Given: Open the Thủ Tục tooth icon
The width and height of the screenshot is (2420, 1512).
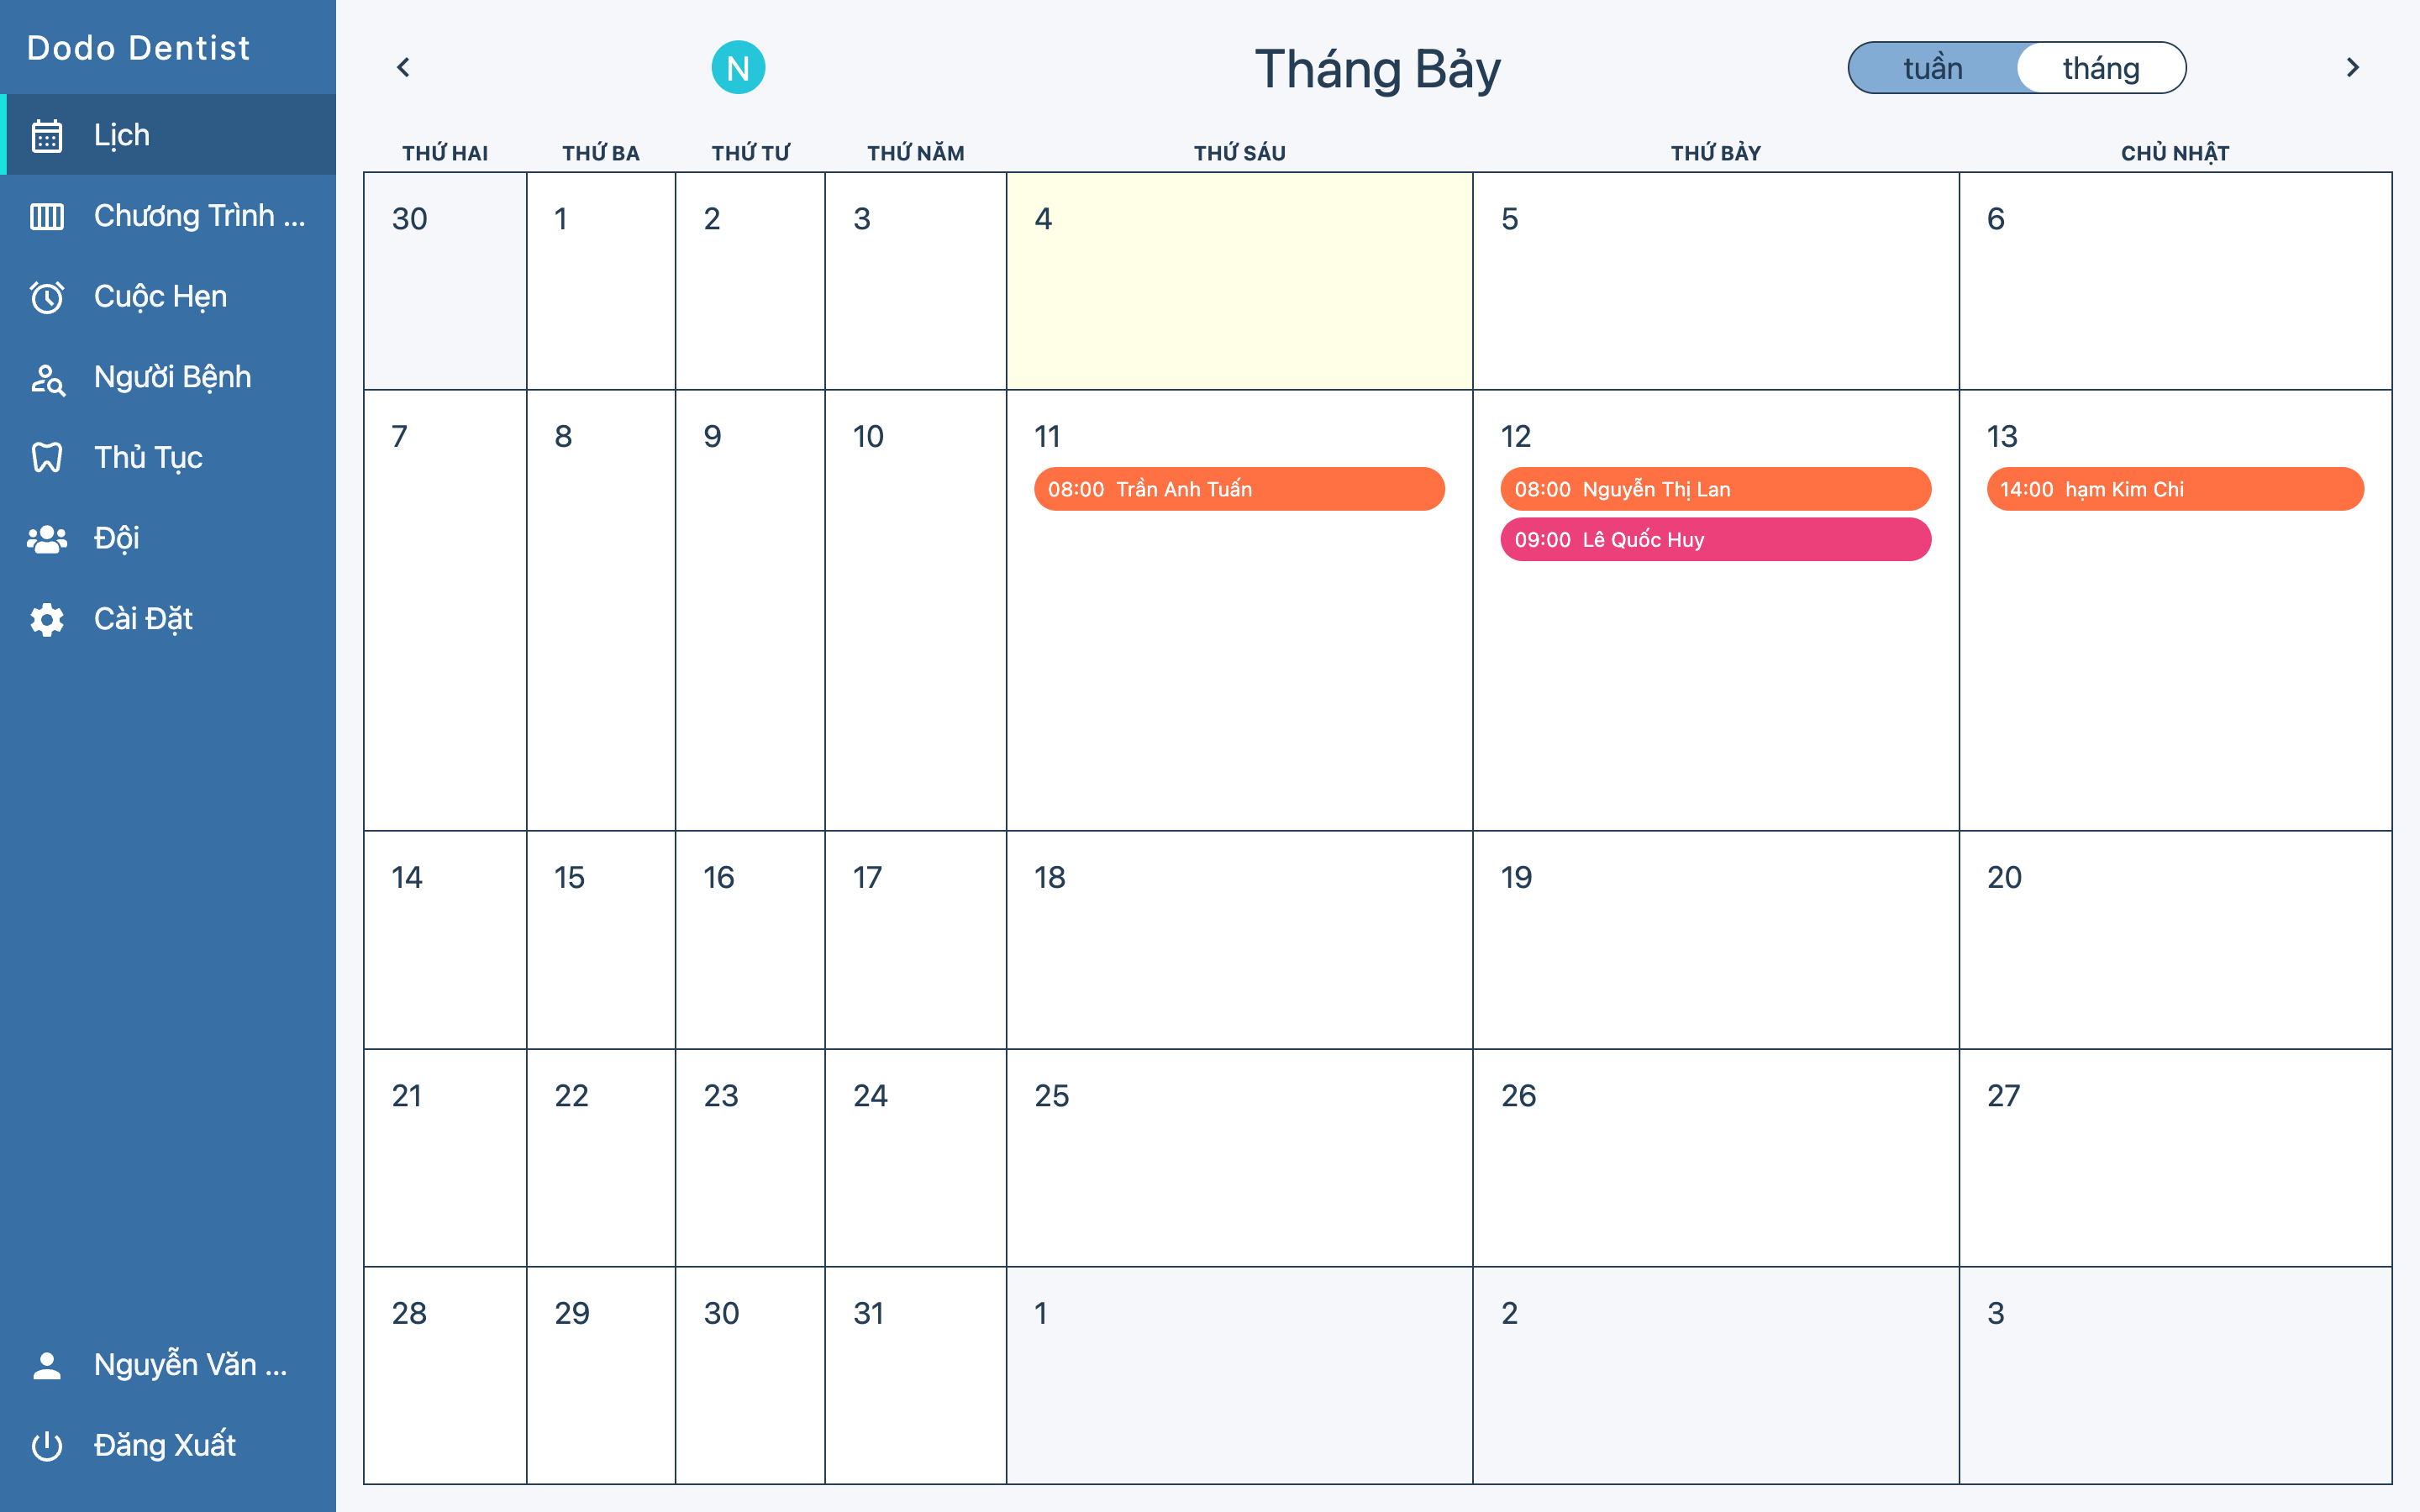Looking at the screenshot, I should pos(47,458).
